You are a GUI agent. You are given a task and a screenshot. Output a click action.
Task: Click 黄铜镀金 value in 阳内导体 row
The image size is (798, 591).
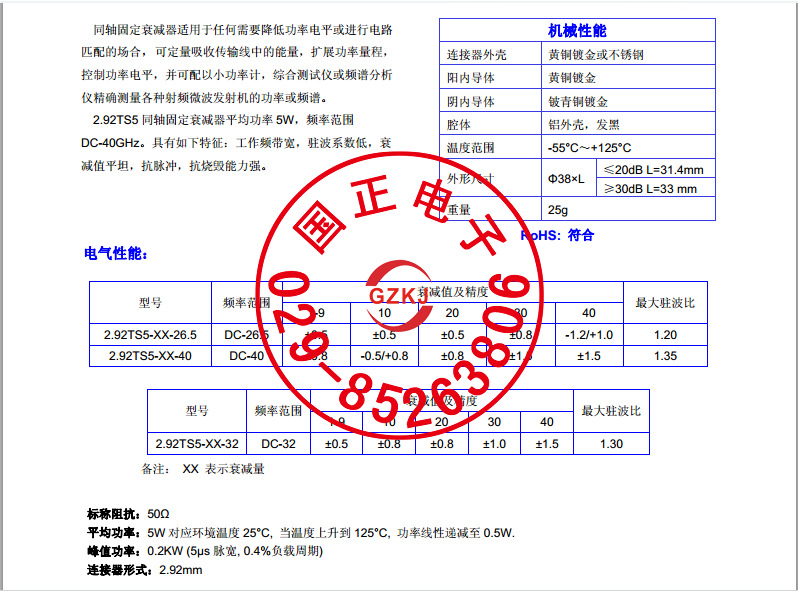[572, 78]
